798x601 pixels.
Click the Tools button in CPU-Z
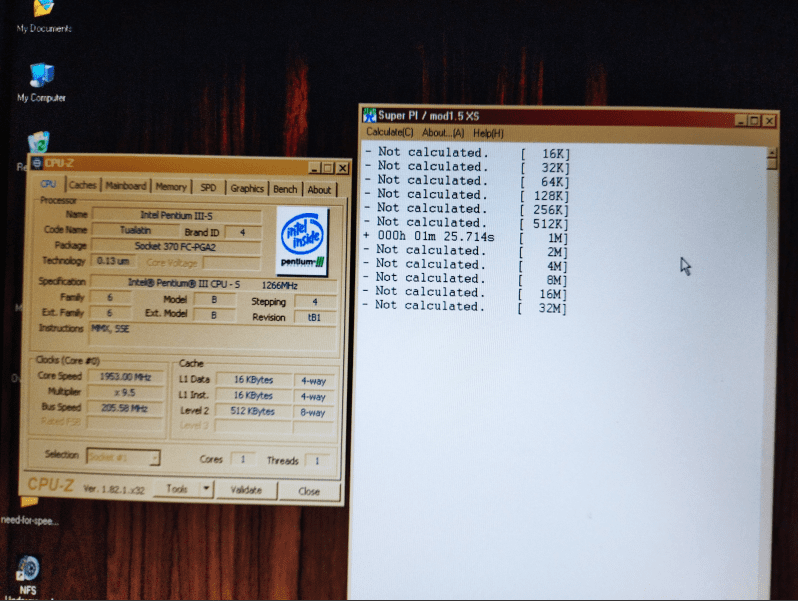177,489
